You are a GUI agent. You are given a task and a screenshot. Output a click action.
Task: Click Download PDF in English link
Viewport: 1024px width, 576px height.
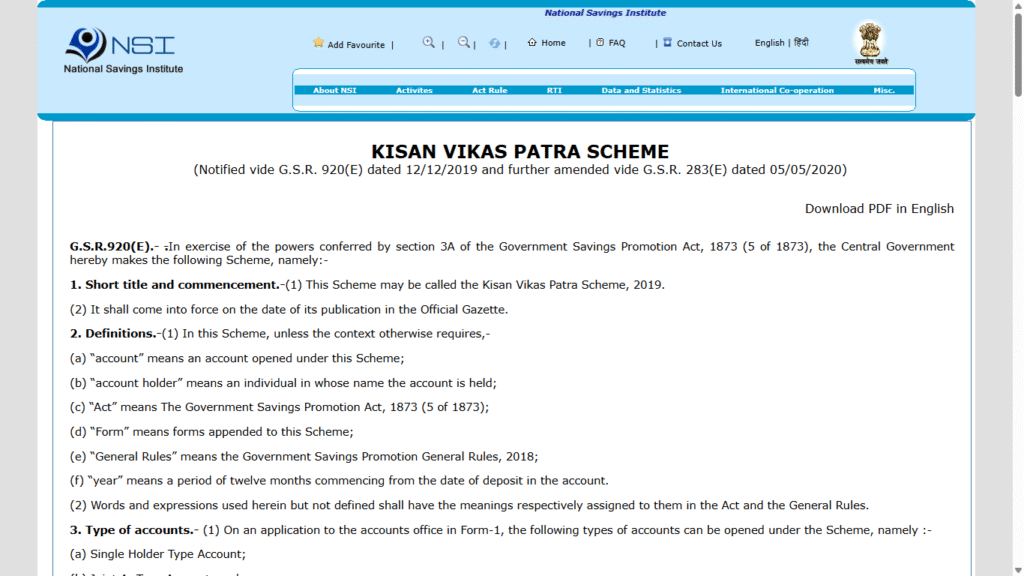click(x=878, y=208)
